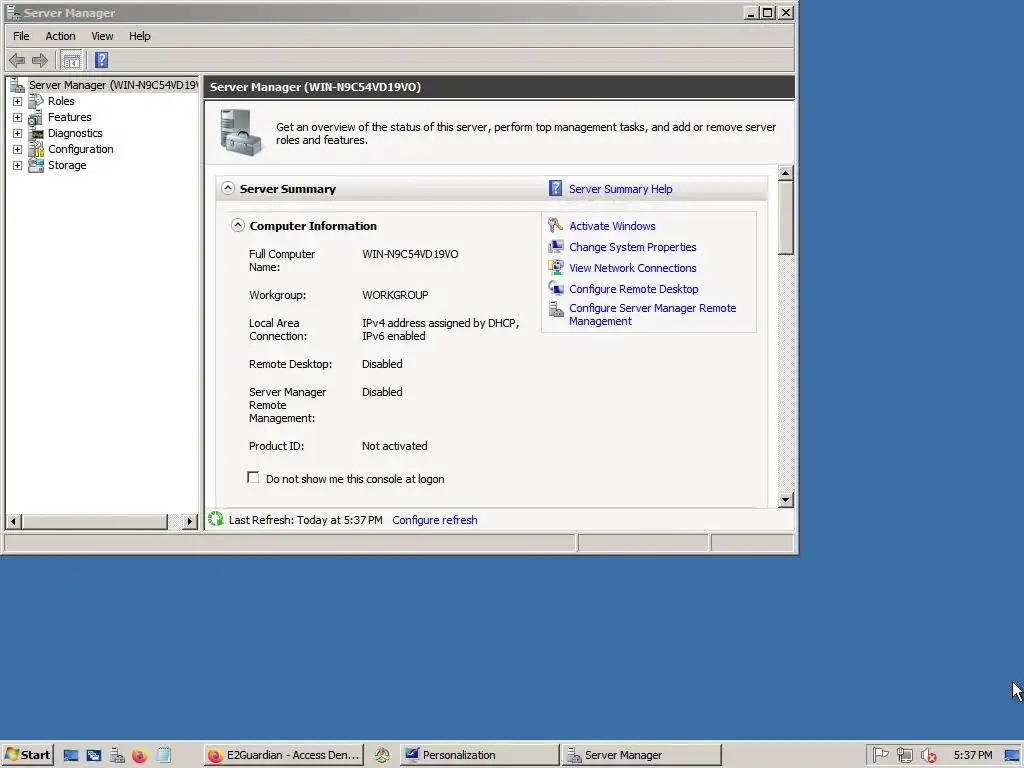Image resolution: width=1024 pixels, height=768 pixels.
Task: Click the network tray icon
Action: (904, 756)
